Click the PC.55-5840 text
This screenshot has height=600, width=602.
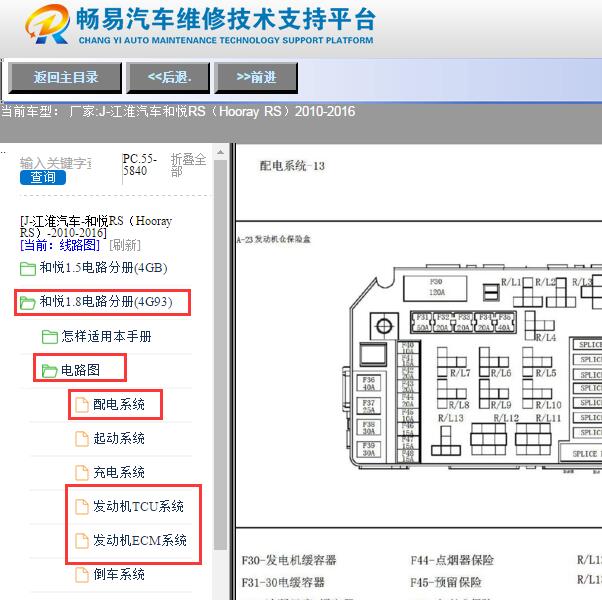tap(140, 164)
